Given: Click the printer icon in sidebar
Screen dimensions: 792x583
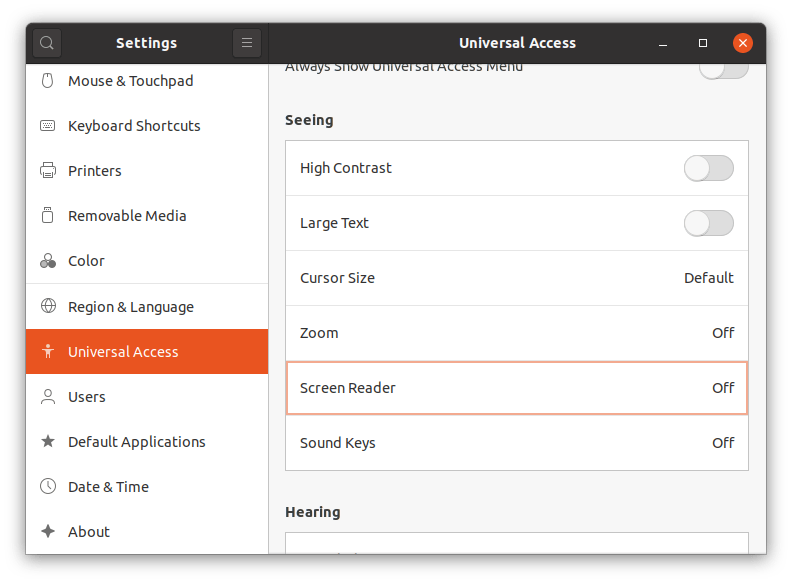Looking at the screenshot, I should (48, 170).
